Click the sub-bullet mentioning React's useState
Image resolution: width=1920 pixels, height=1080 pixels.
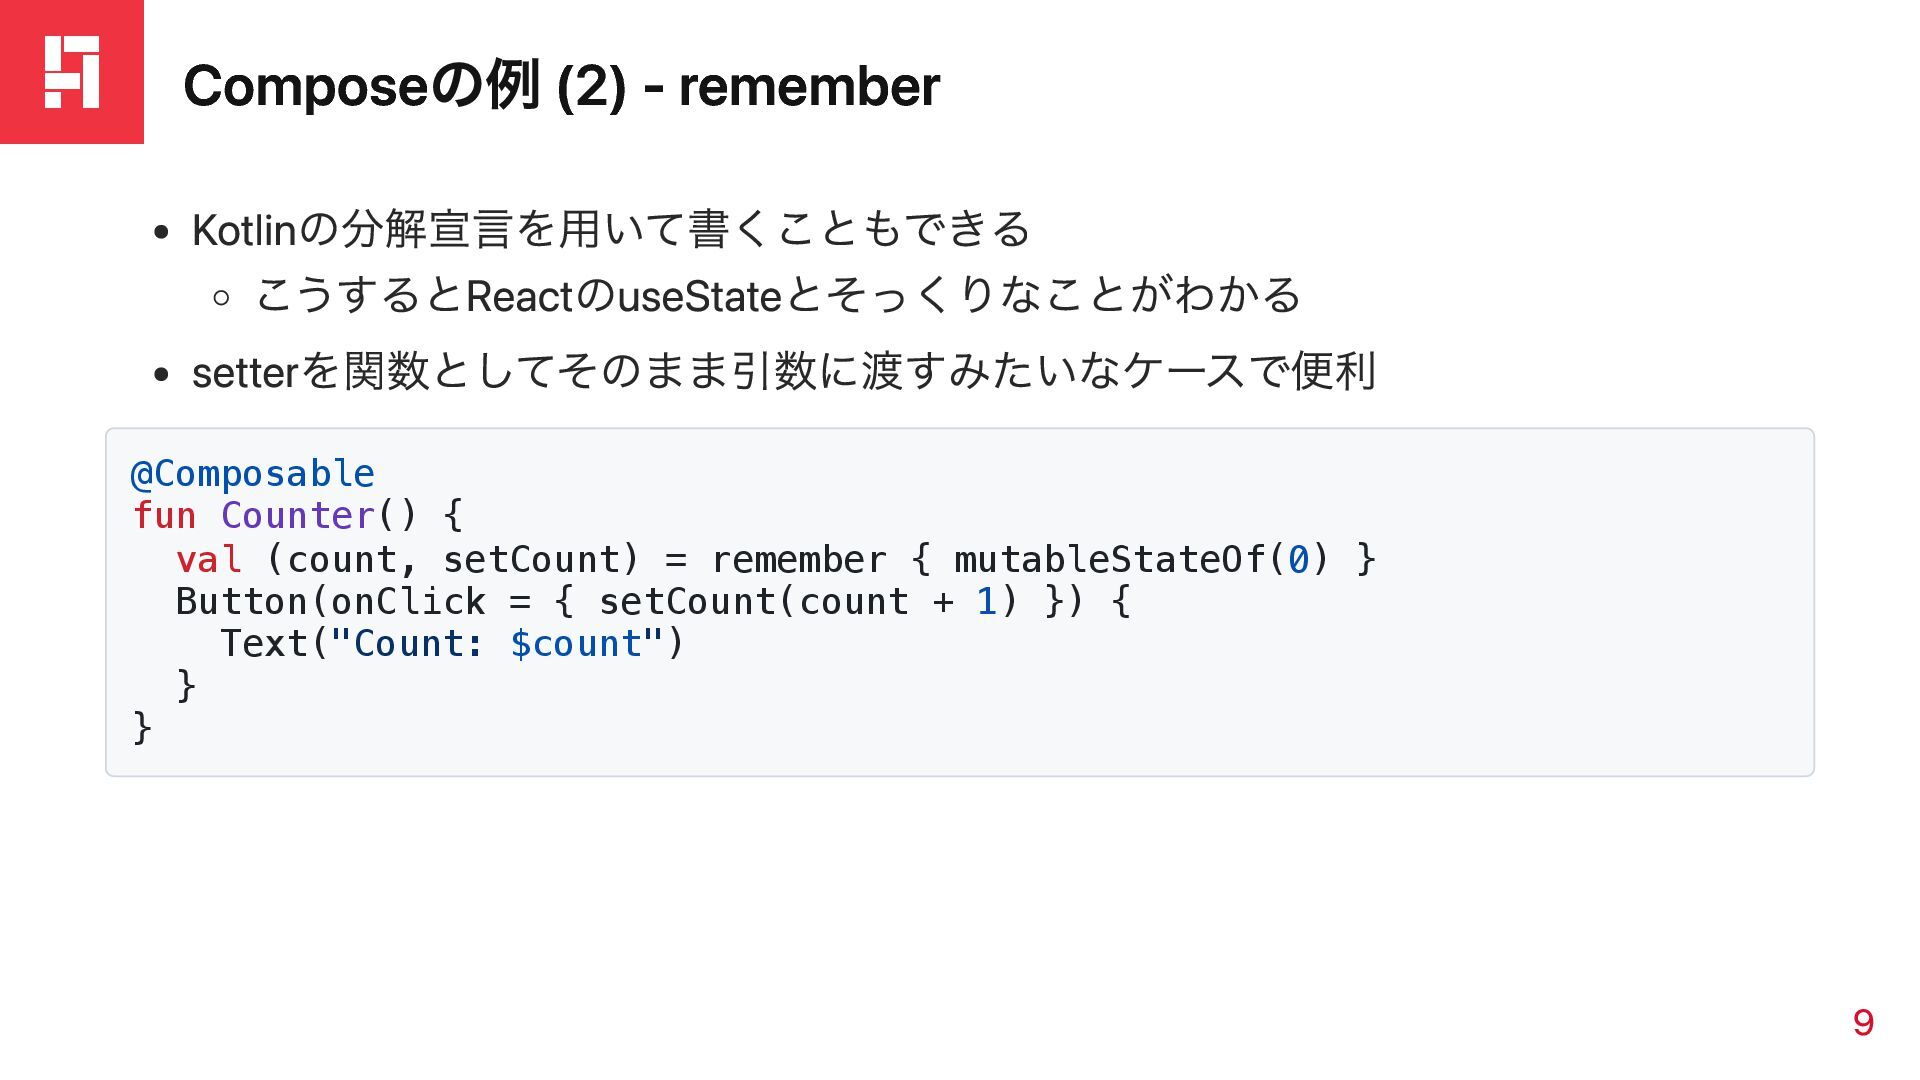point(777,296)
